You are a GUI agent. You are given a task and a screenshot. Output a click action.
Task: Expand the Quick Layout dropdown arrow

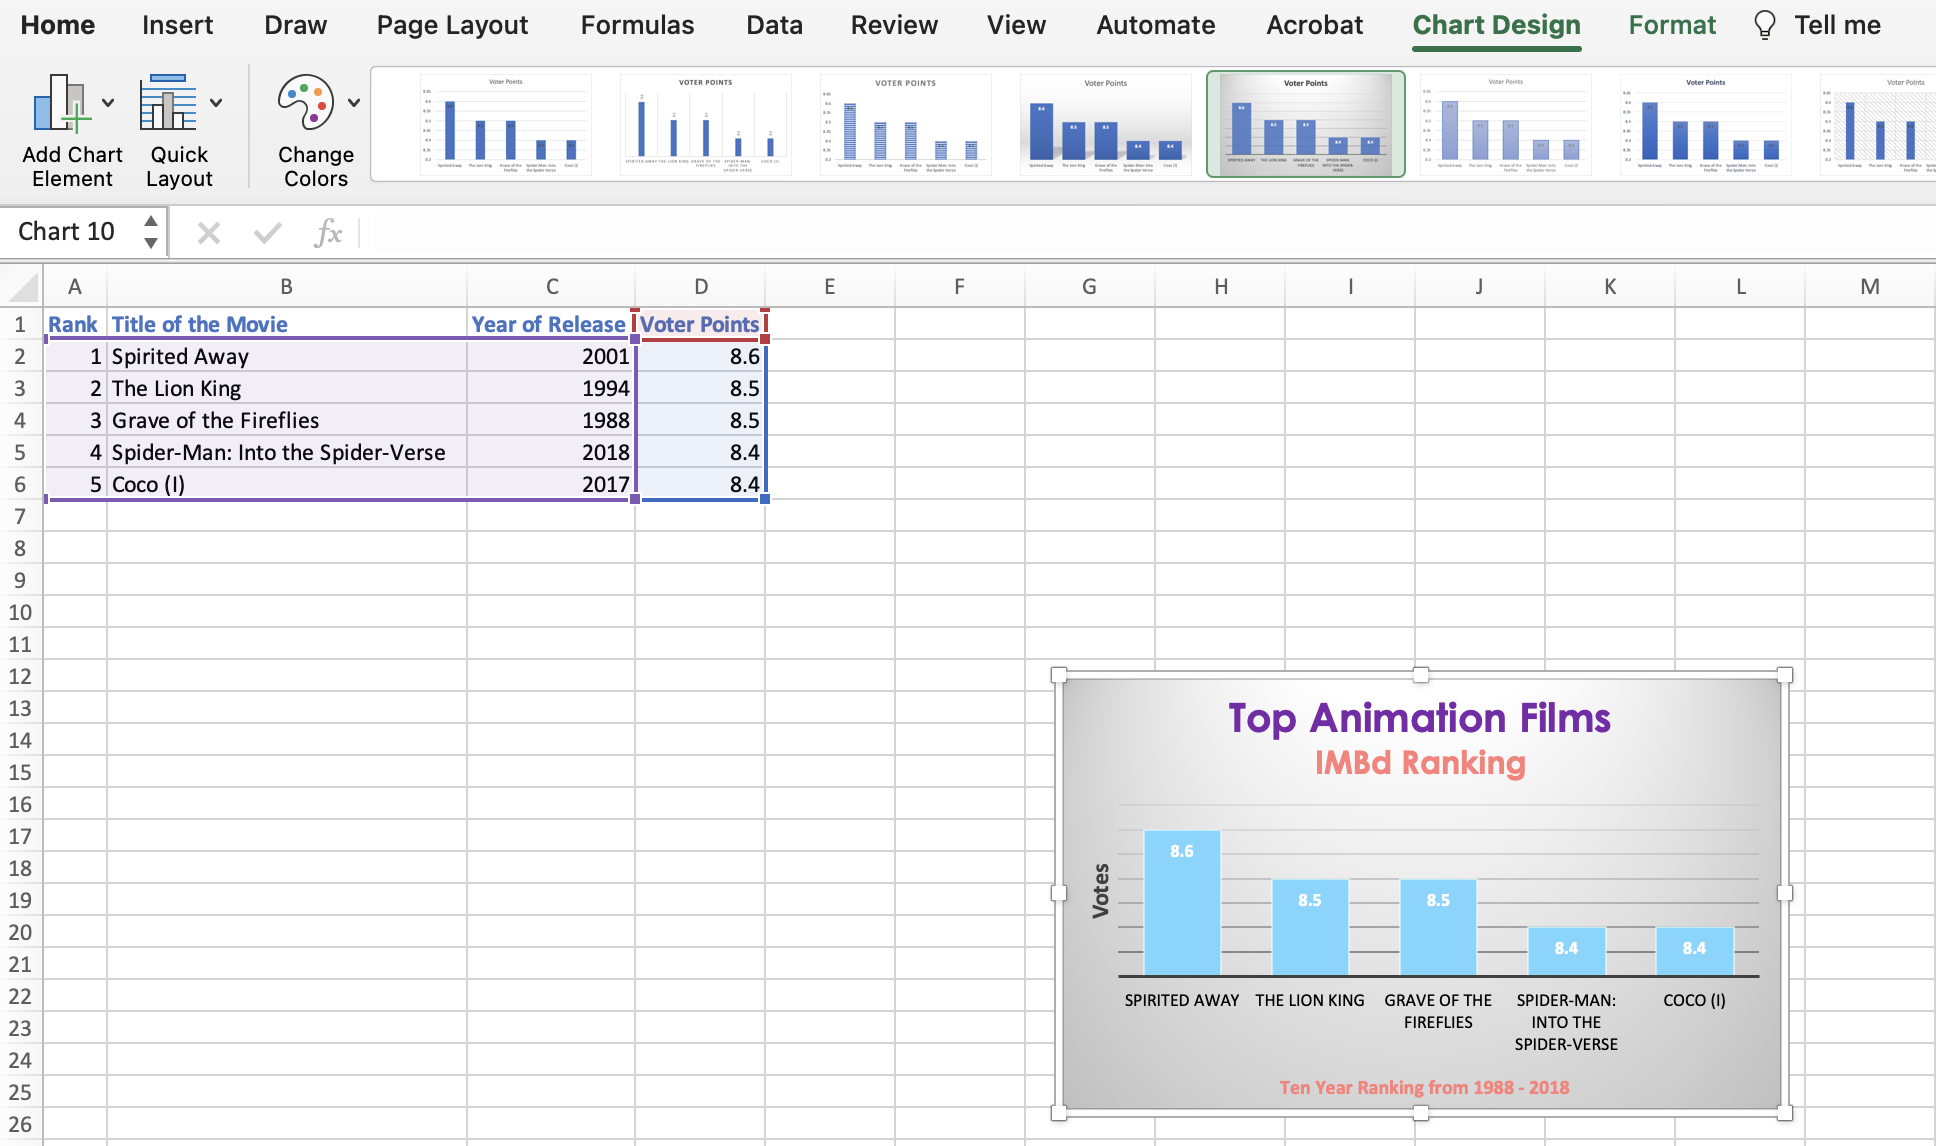click(216, 102)
